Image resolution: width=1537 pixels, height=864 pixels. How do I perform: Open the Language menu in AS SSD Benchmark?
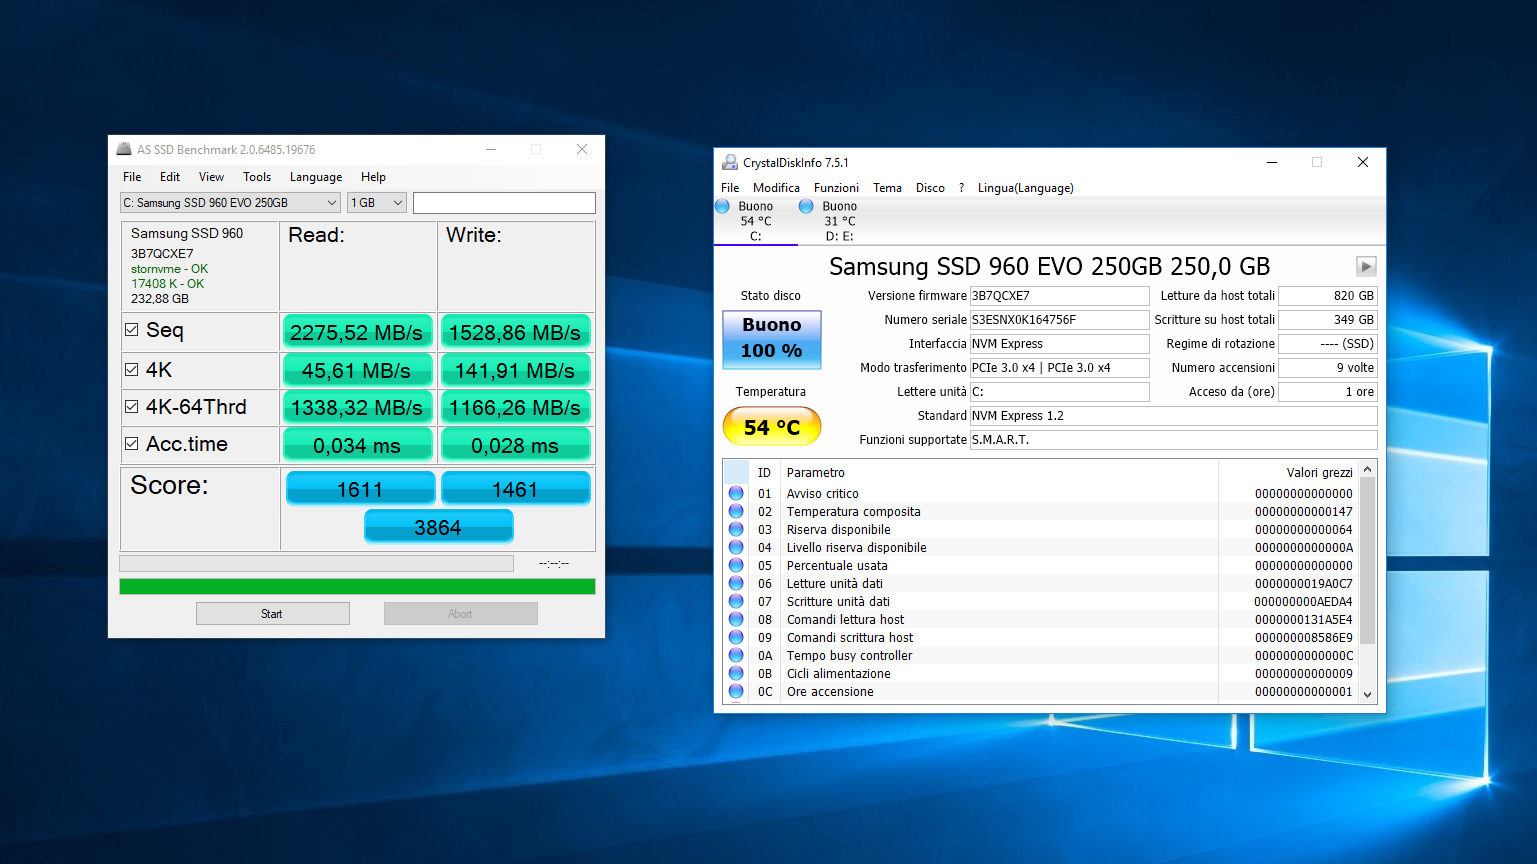click(x=316, y=177)
